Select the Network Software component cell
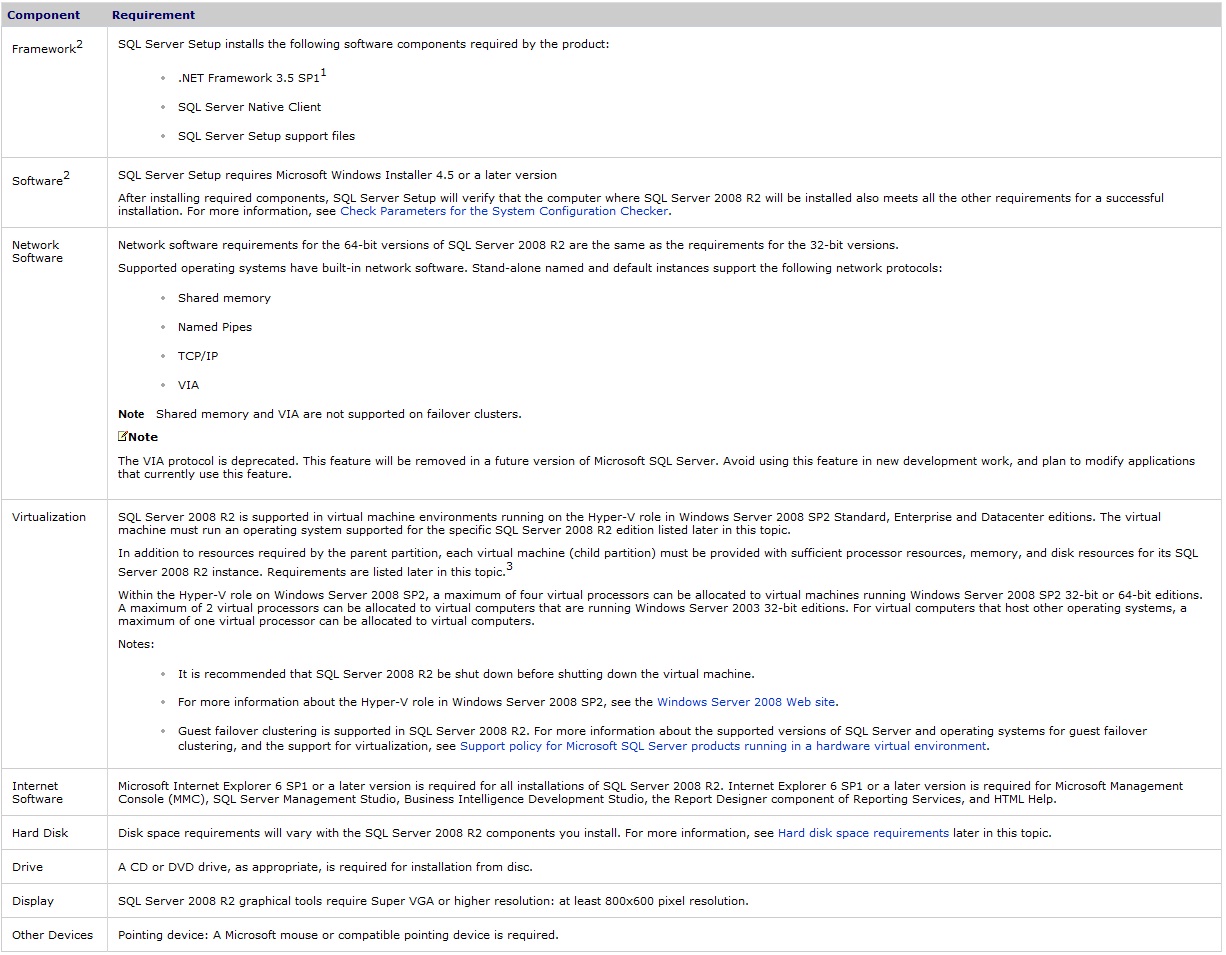1226x955 pixels. tap(55, 364)
